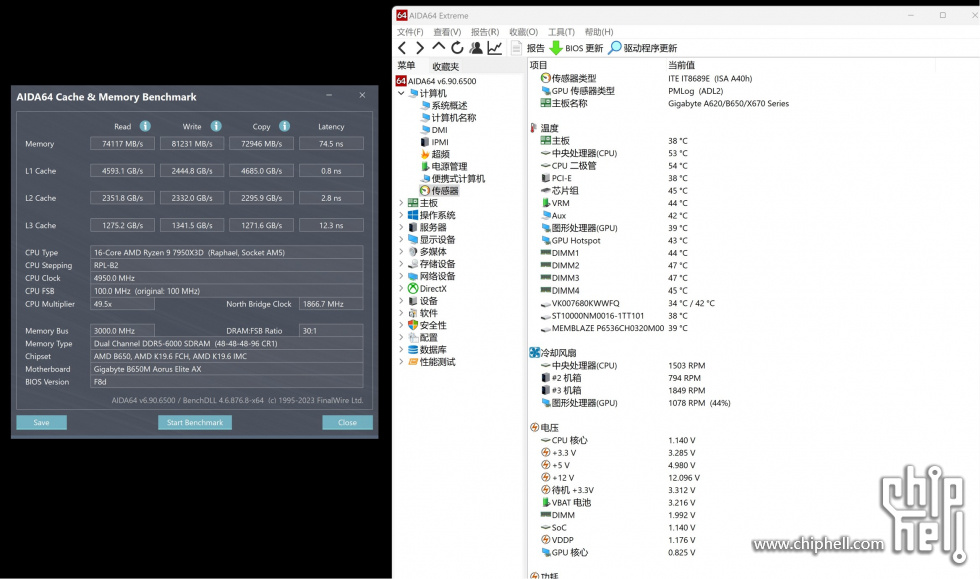
Task: Select 便携式计算机 in the tree
Action: click(x=452, y=178)
